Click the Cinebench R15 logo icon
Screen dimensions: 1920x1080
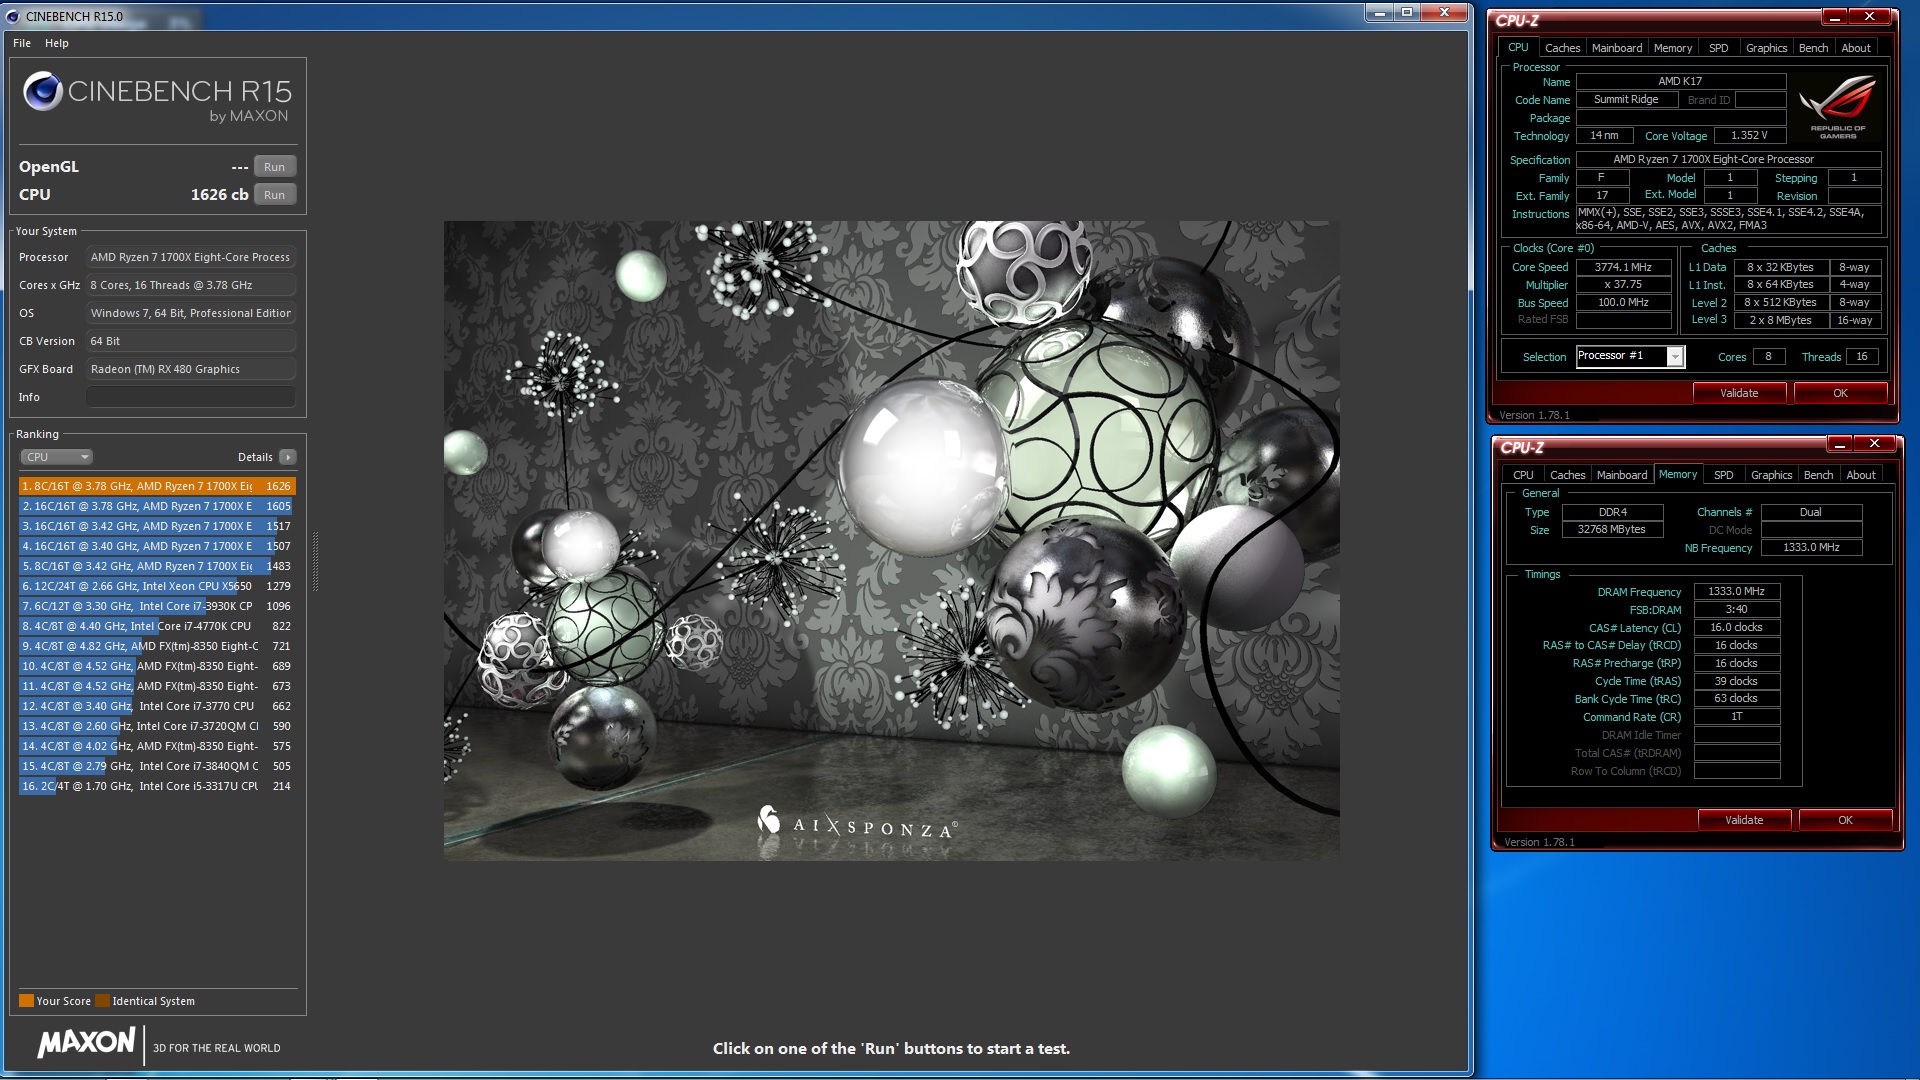coord(43,91)
